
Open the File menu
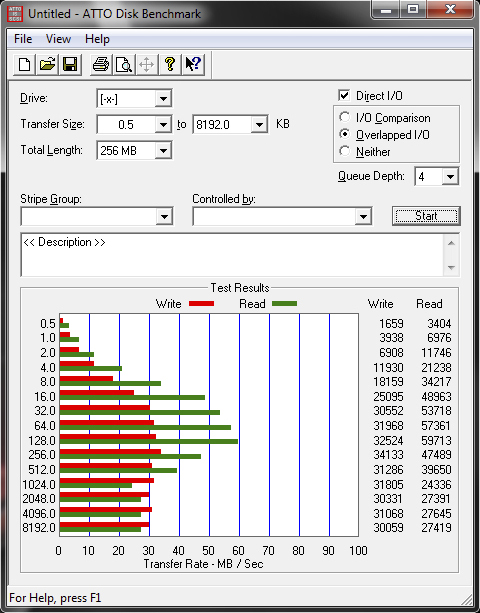coord(23,39)
